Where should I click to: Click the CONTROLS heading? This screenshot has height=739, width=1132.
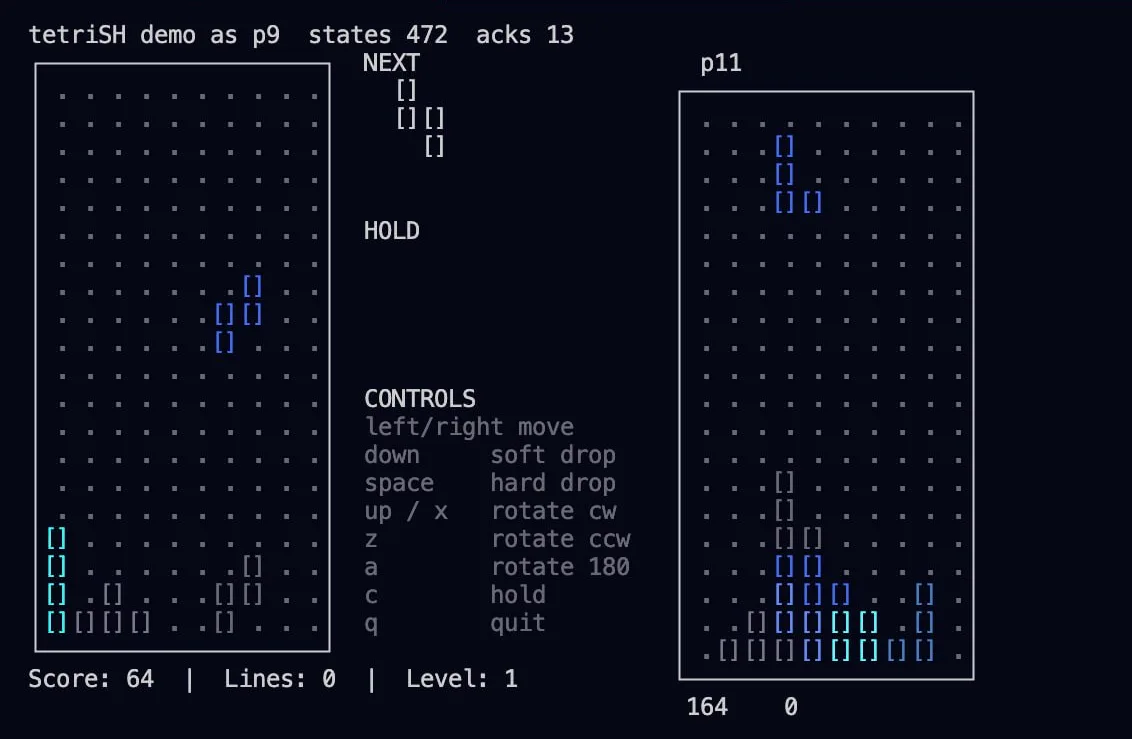coord(419,398)
